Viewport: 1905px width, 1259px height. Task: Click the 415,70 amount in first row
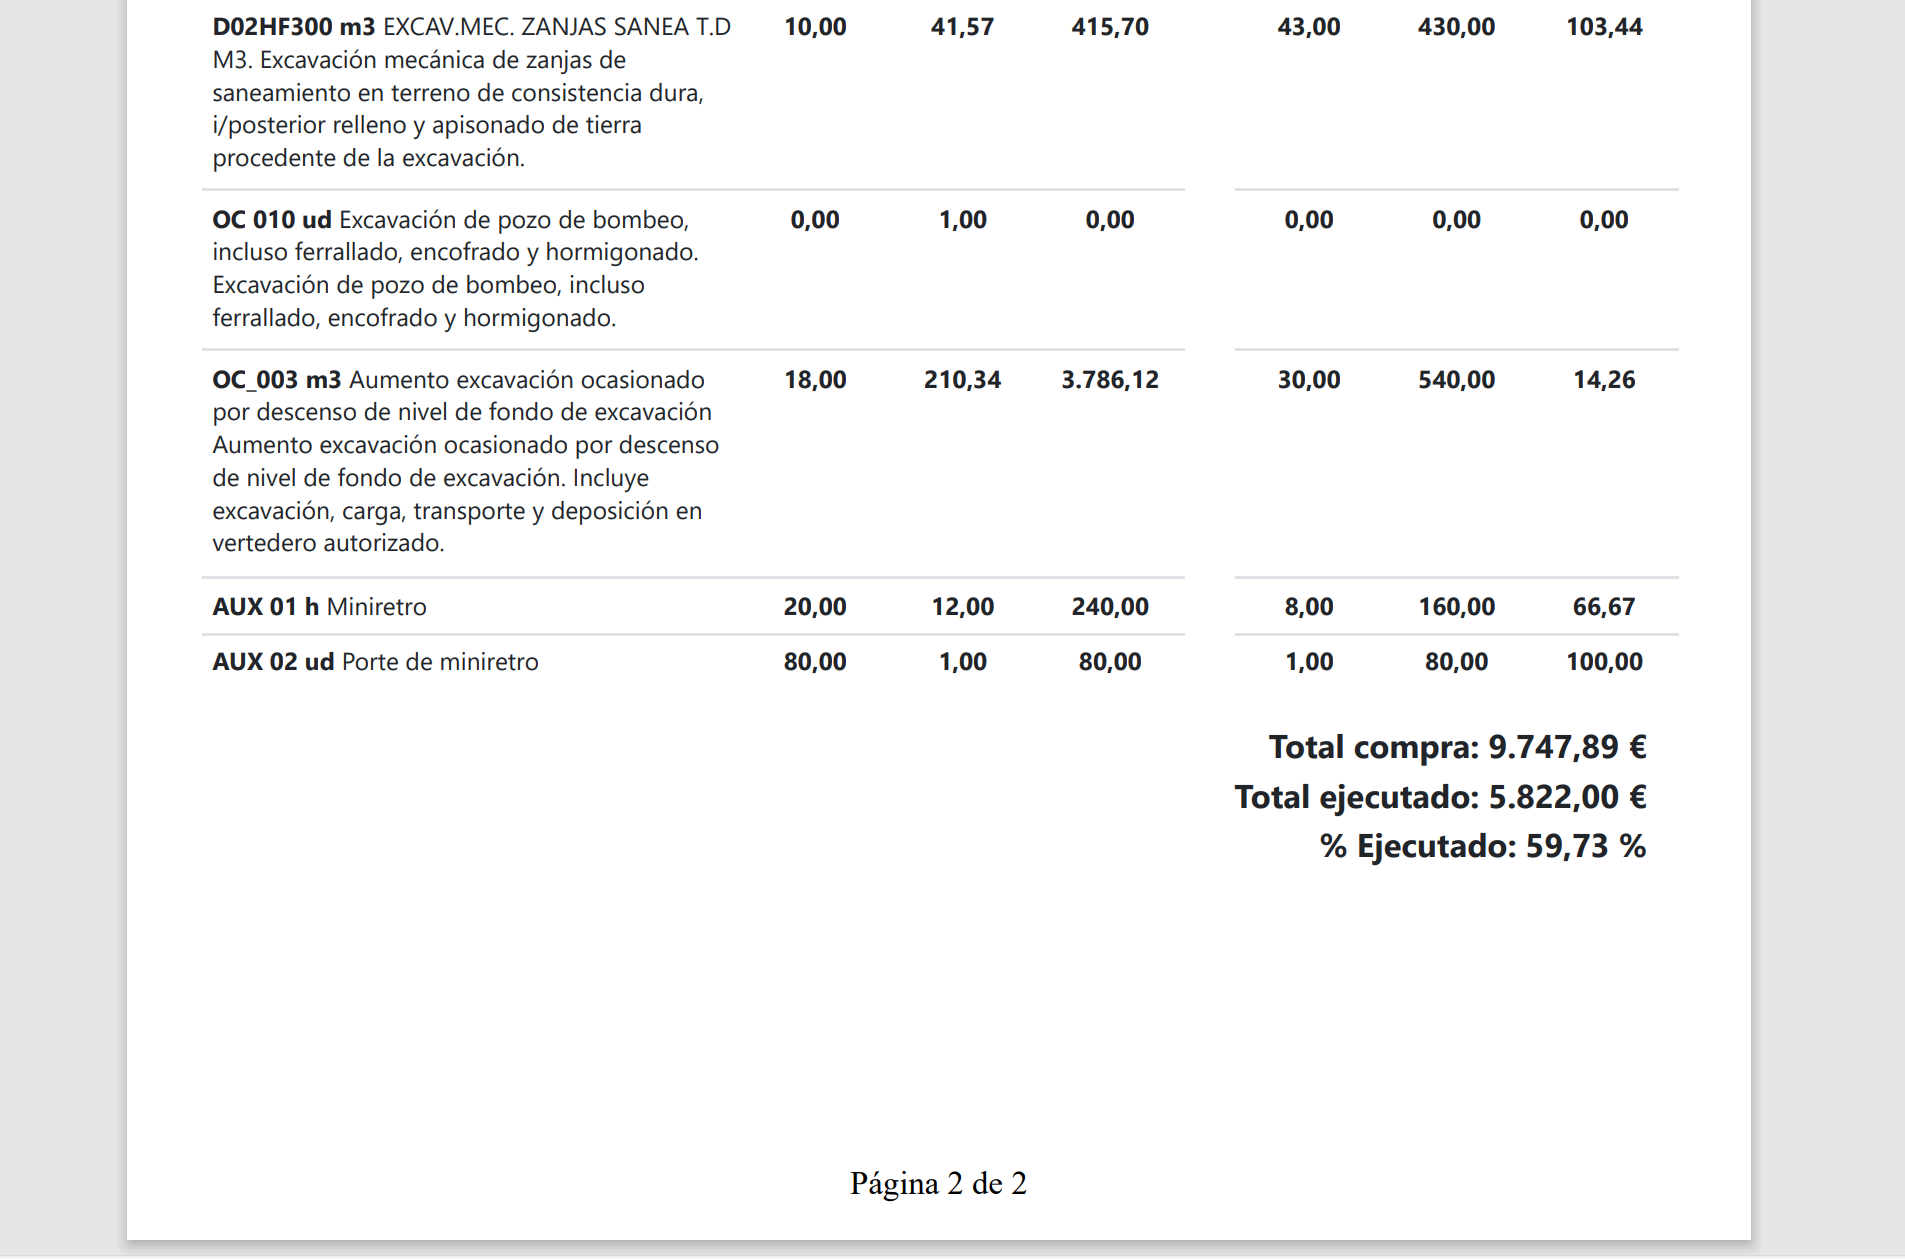coord(1109,27)
